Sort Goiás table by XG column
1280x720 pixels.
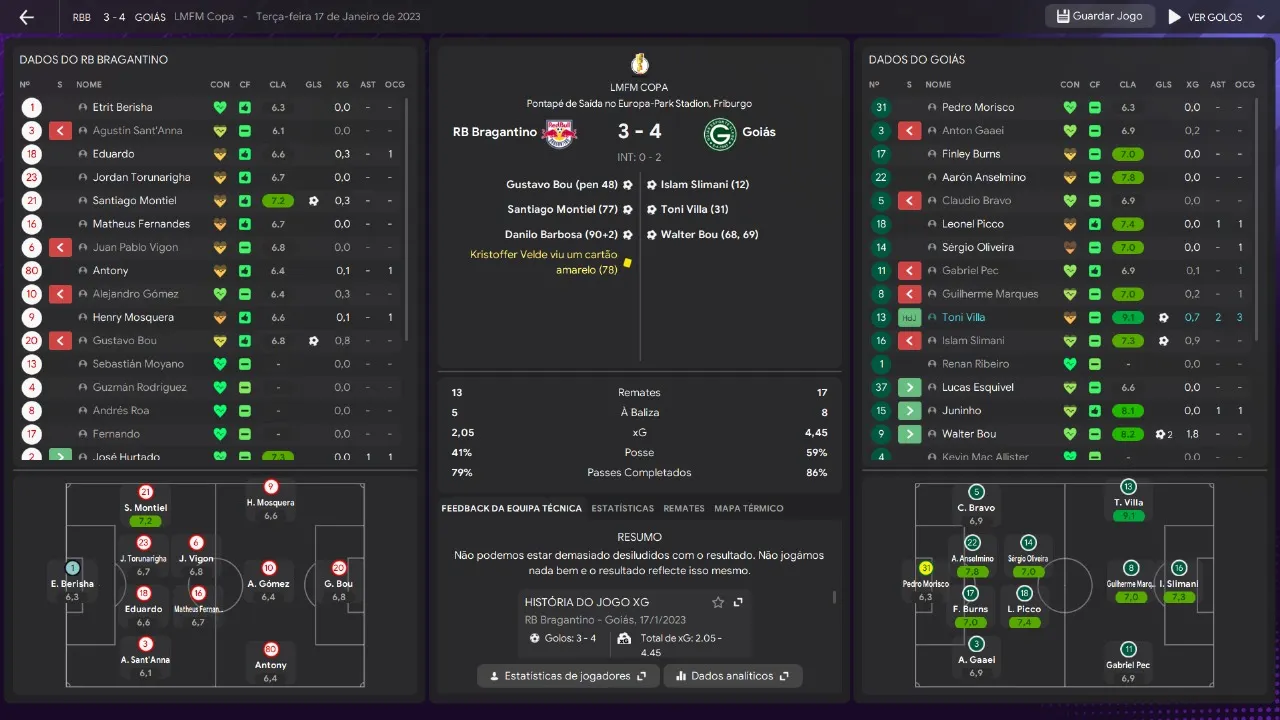pos(1192,84)
